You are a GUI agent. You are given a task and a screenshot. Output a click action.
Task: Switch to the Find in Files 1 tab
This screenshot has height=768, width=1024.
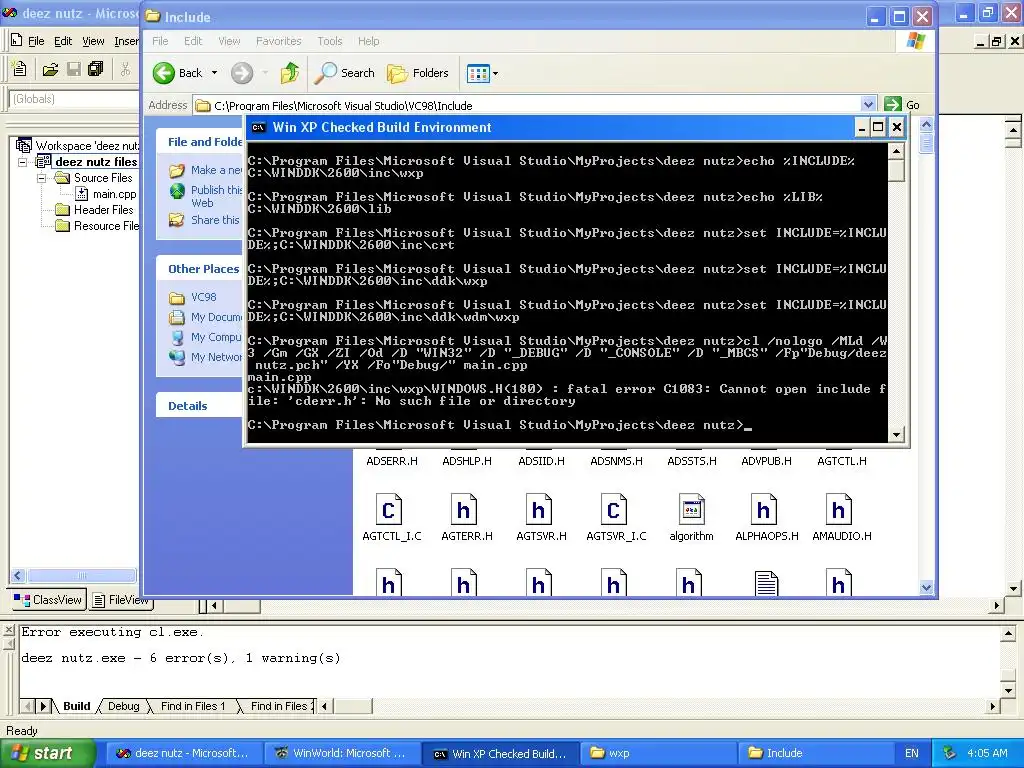pyautogui.click(x=193, y=706)
